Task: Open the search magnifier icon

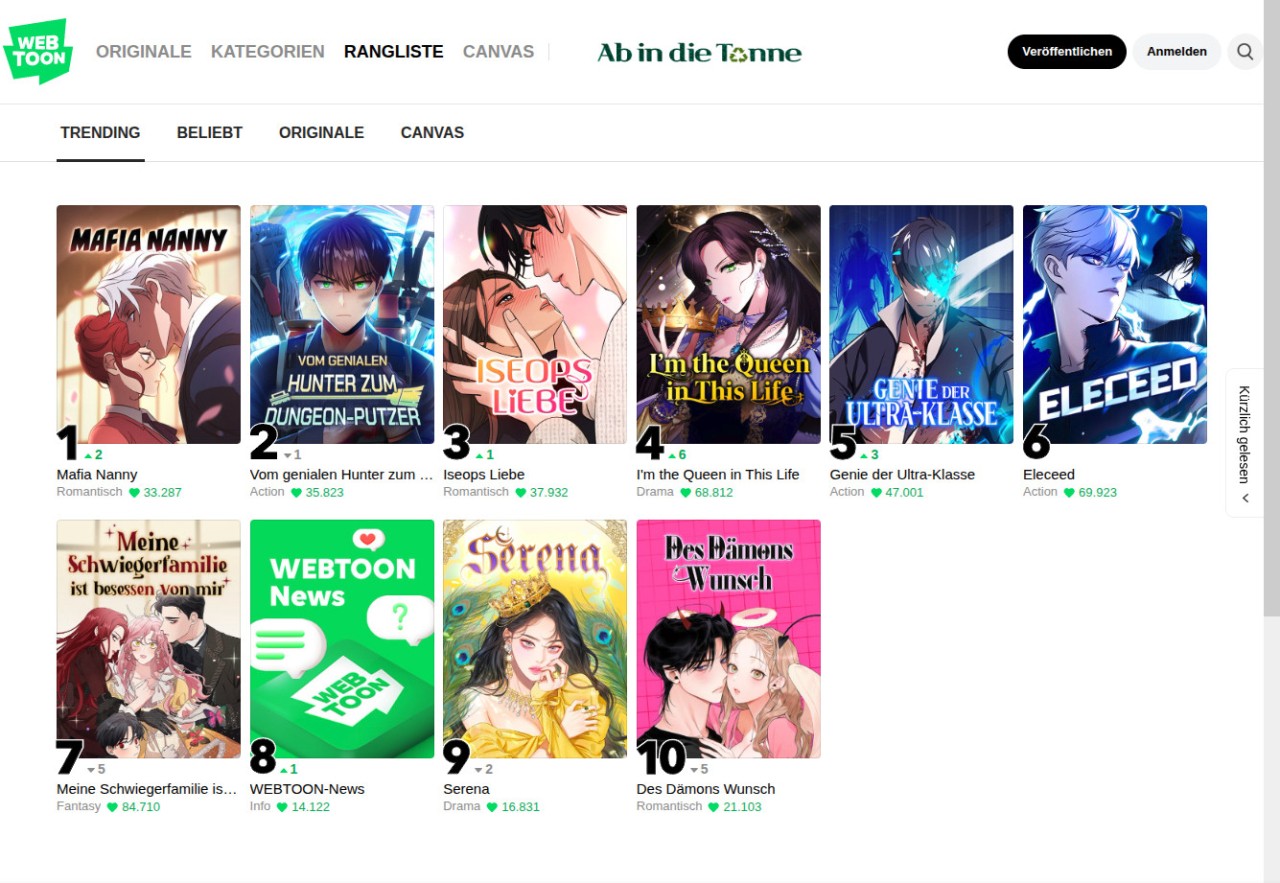Action: point(1244,51)
